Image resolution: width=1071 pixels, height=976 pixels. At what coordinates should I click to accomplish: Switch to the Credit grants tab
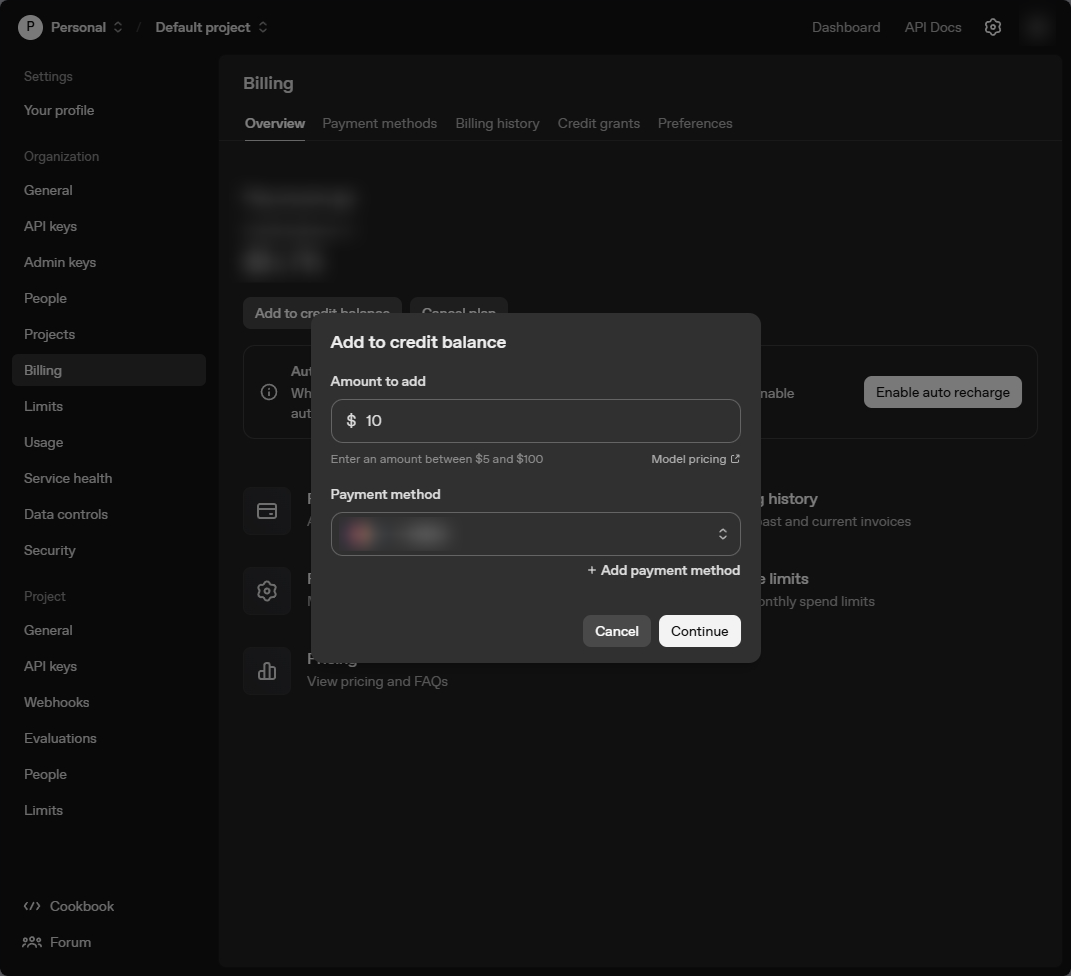pos(598,124)
